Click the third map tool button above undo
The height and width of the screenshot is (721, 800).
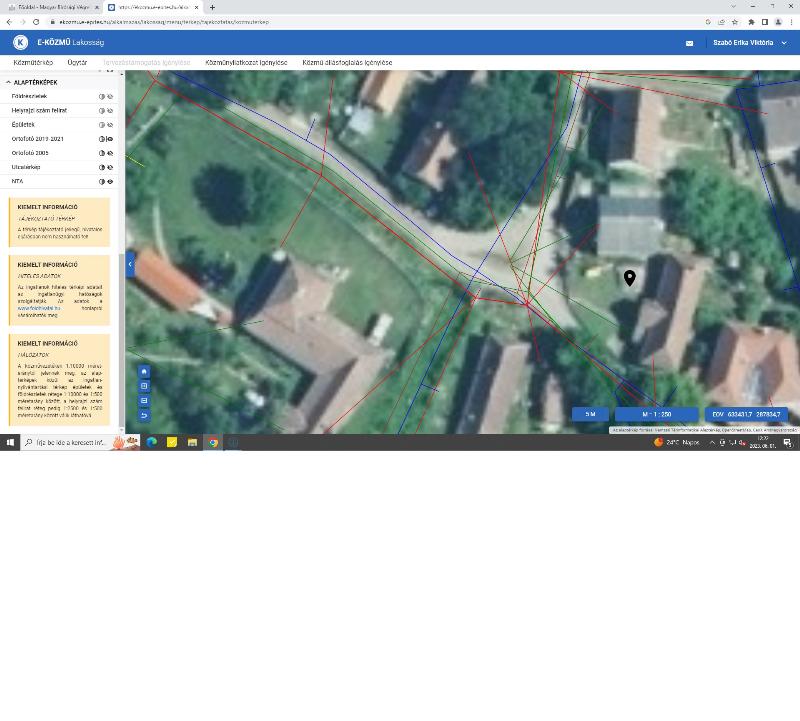[x=144, y=400]
